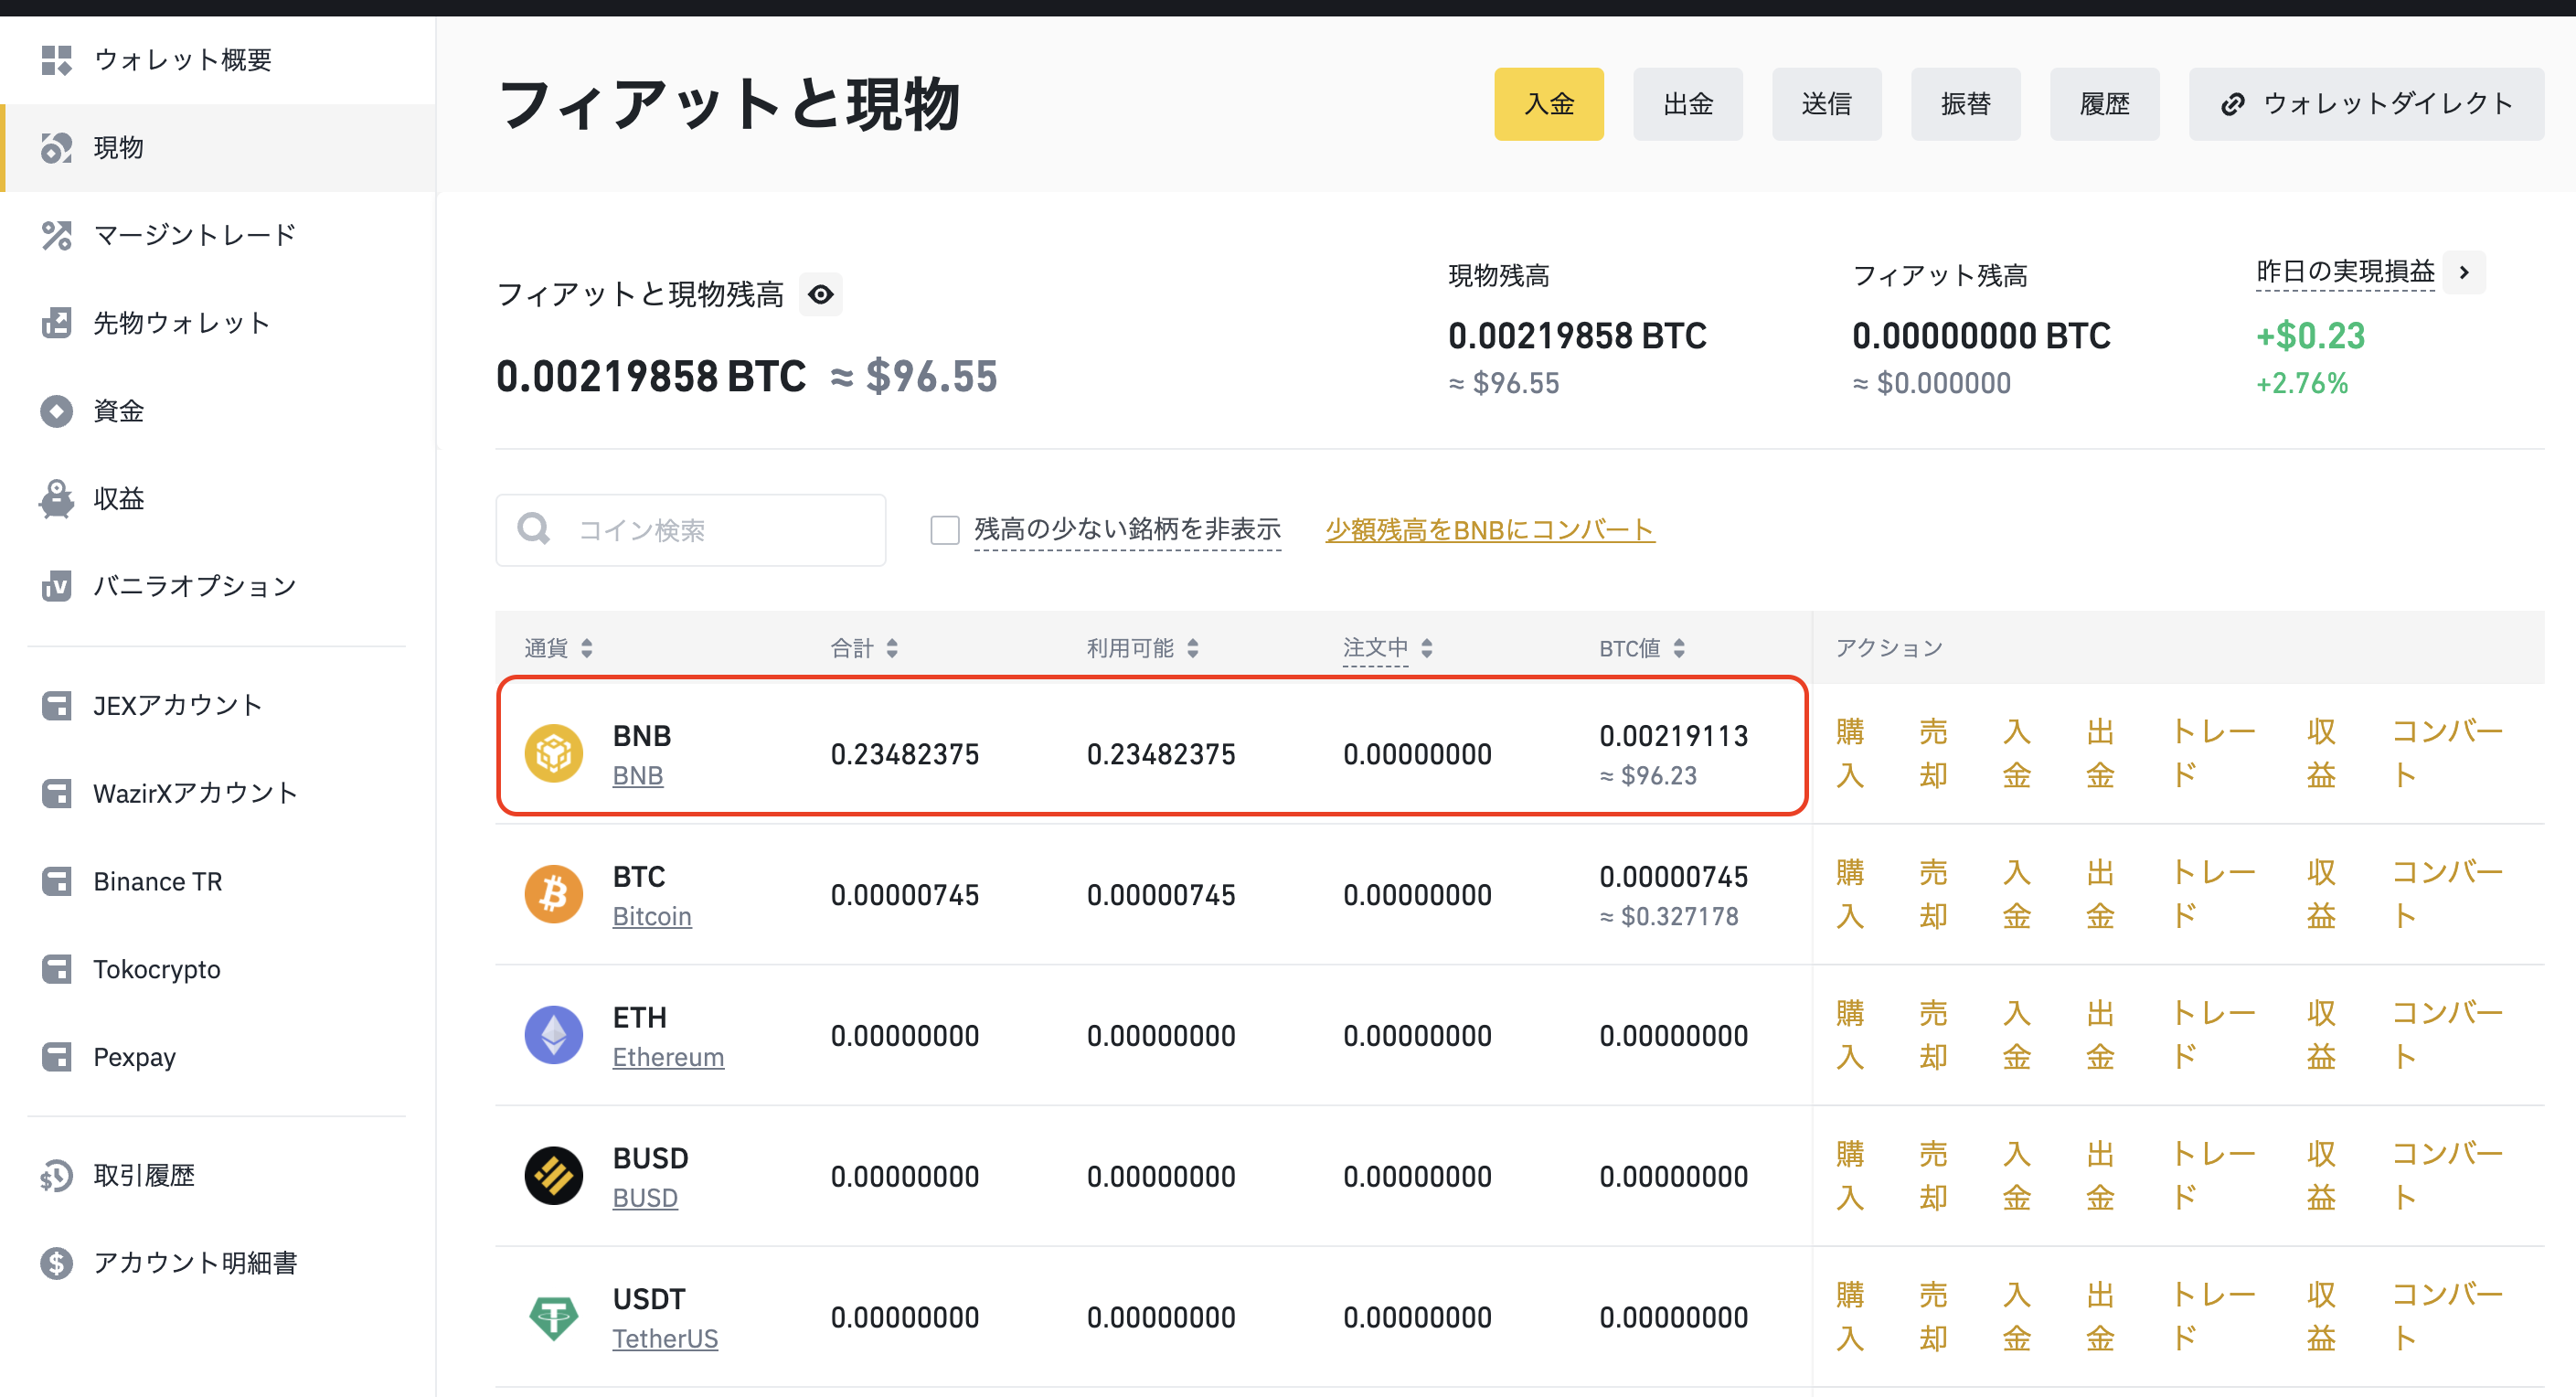2576x1397 pixels.
Task: Go to 先物ウォレット menu item
Action: coord(182,323)
